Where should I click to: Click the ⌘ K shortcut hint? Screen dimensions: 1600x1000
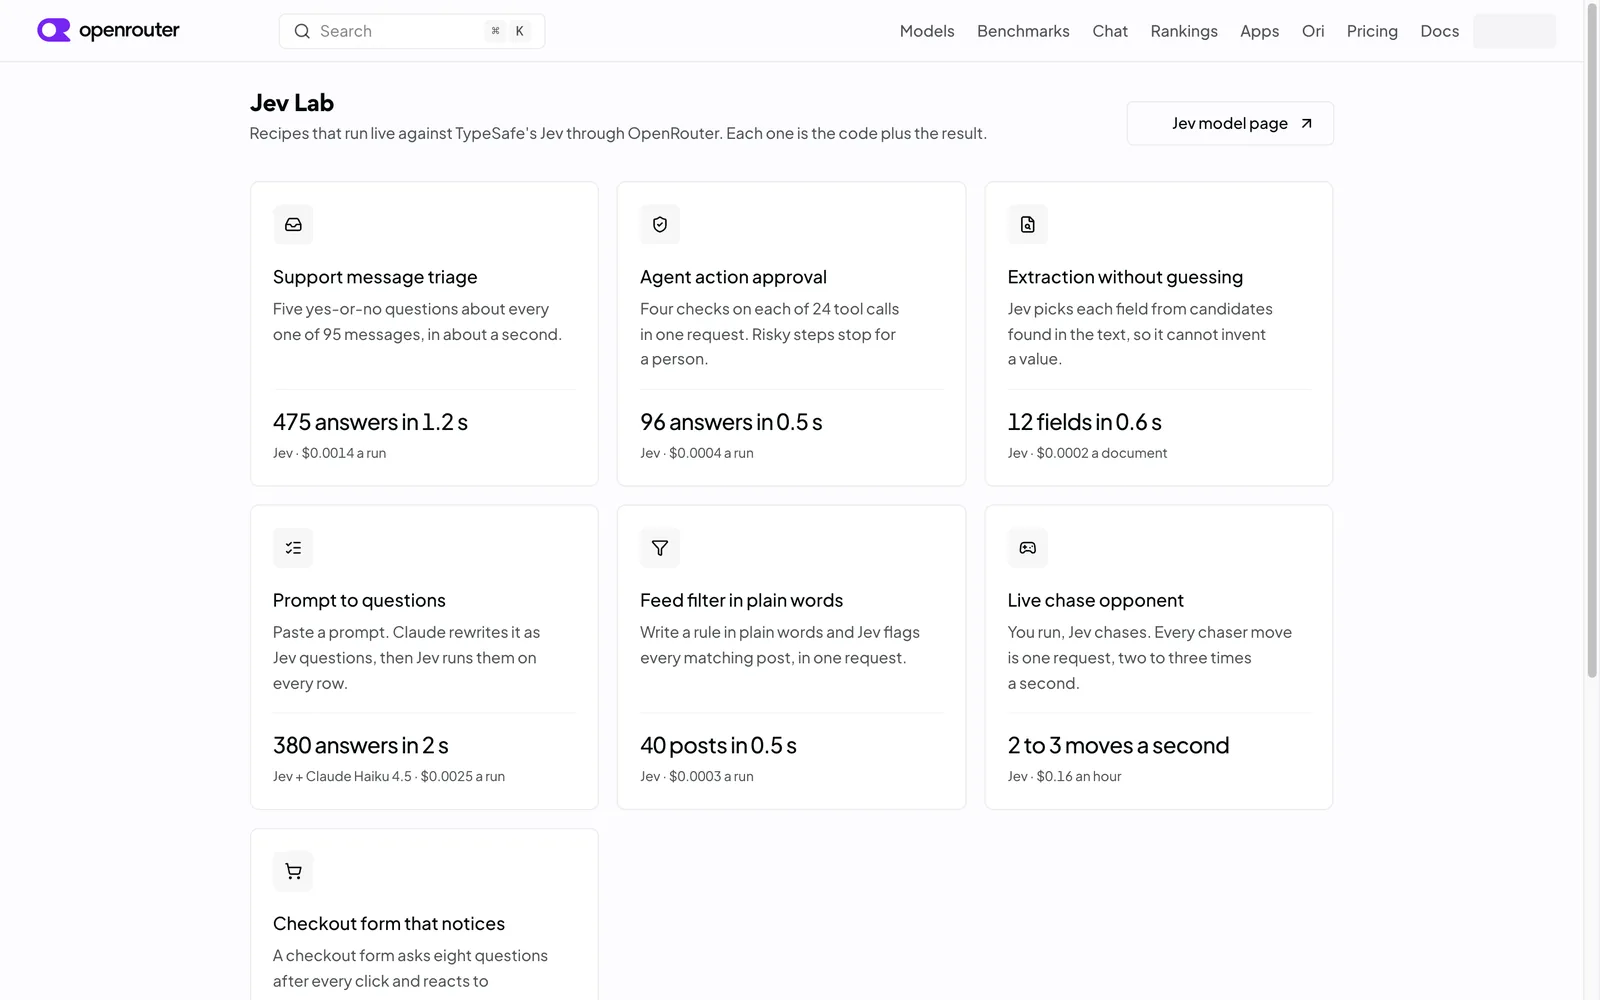[508, 31]
